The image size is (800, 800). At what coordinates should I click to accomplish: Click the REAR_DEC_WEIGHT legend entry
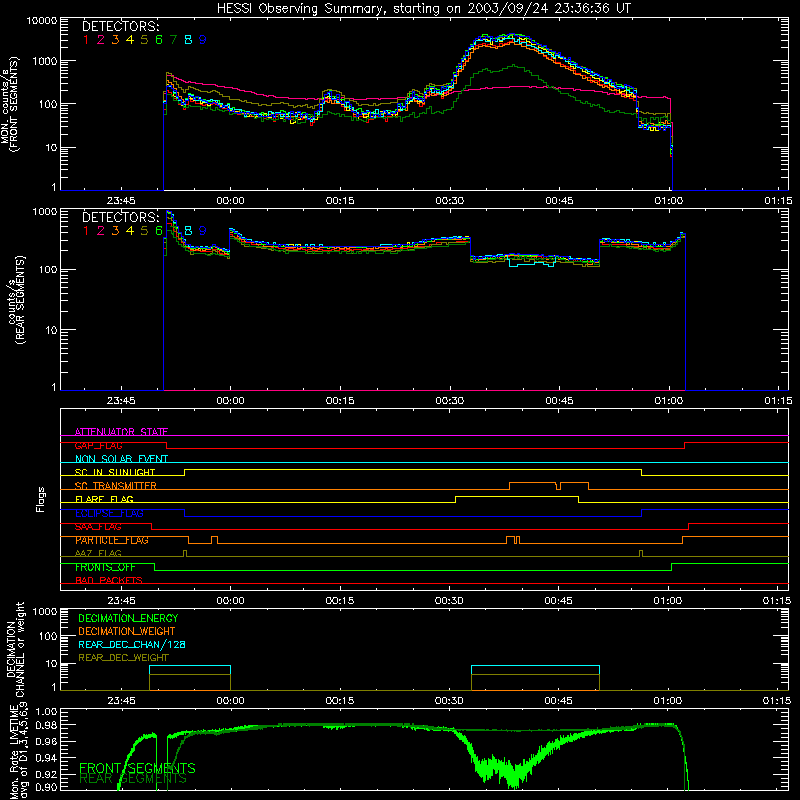click(x=123, y=658)
